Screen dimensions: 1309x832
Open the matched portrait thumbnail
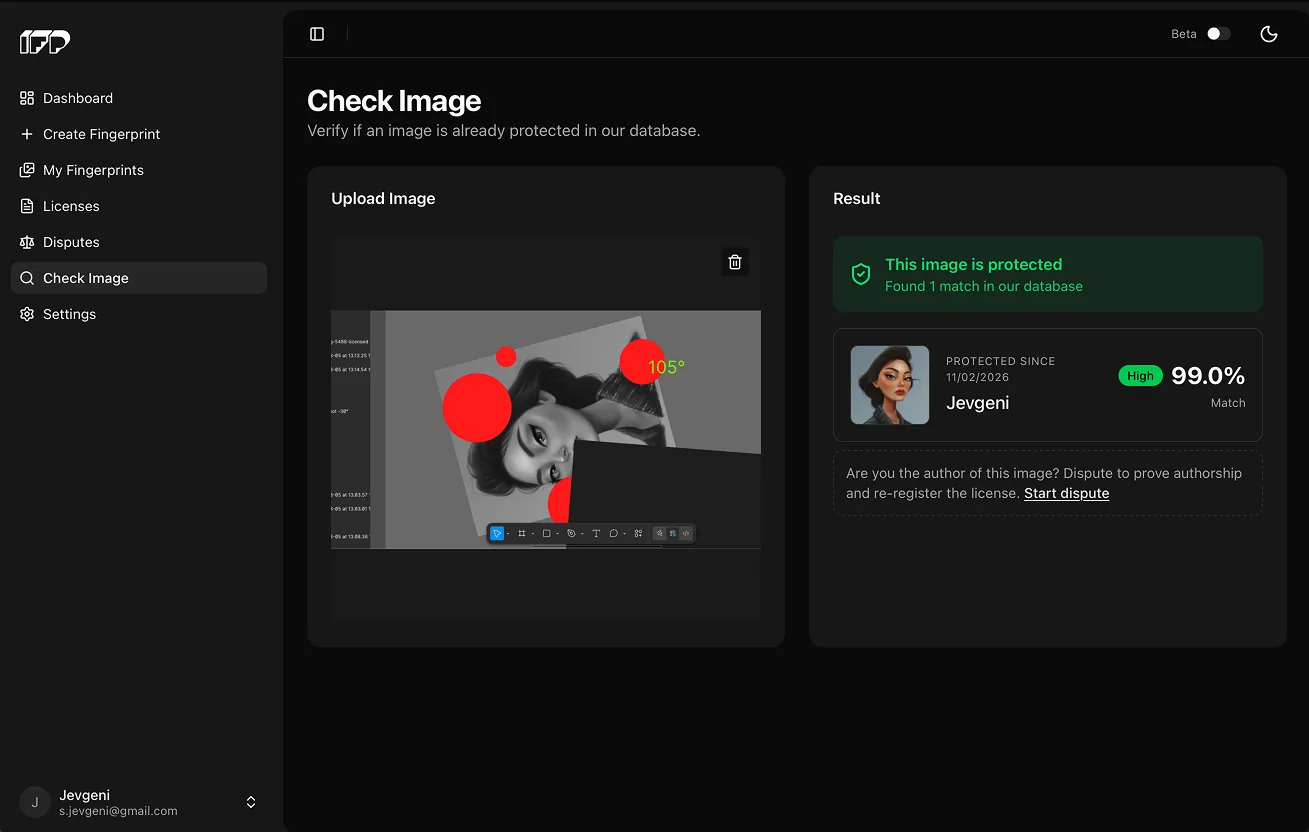890,385
